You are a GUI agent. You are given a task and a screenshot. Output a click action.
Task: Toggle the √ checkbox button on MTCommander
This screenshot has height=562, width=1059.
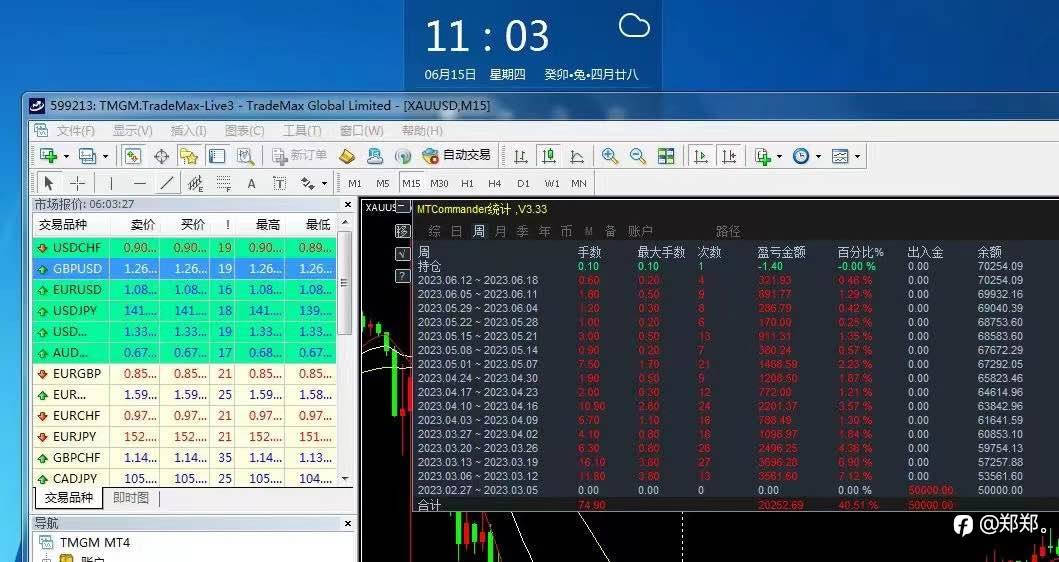tap(402, 253)
